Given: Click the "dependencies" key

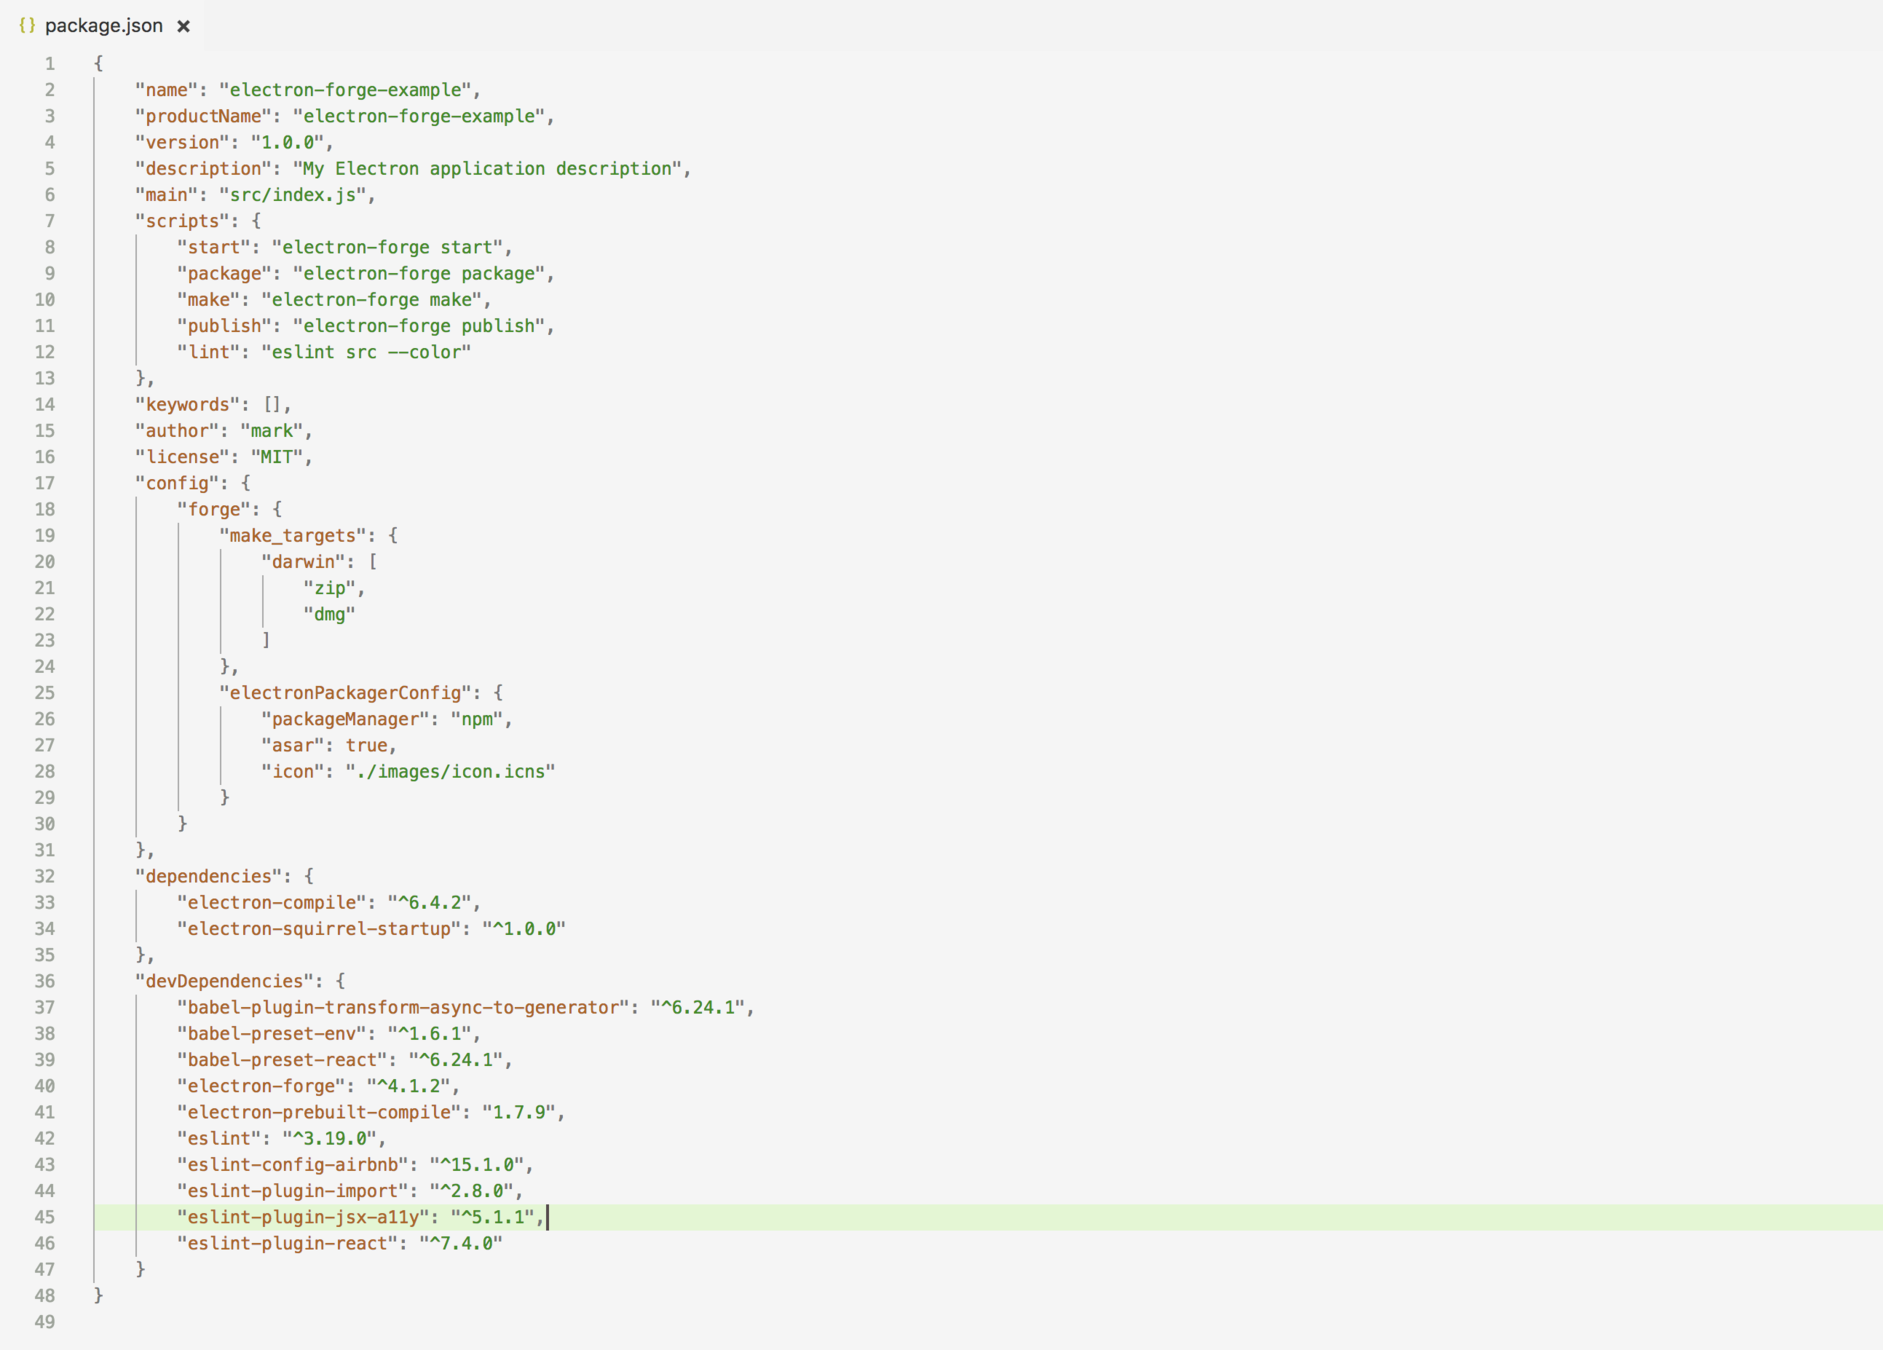Looking at the screenshot, I should 209,876.
